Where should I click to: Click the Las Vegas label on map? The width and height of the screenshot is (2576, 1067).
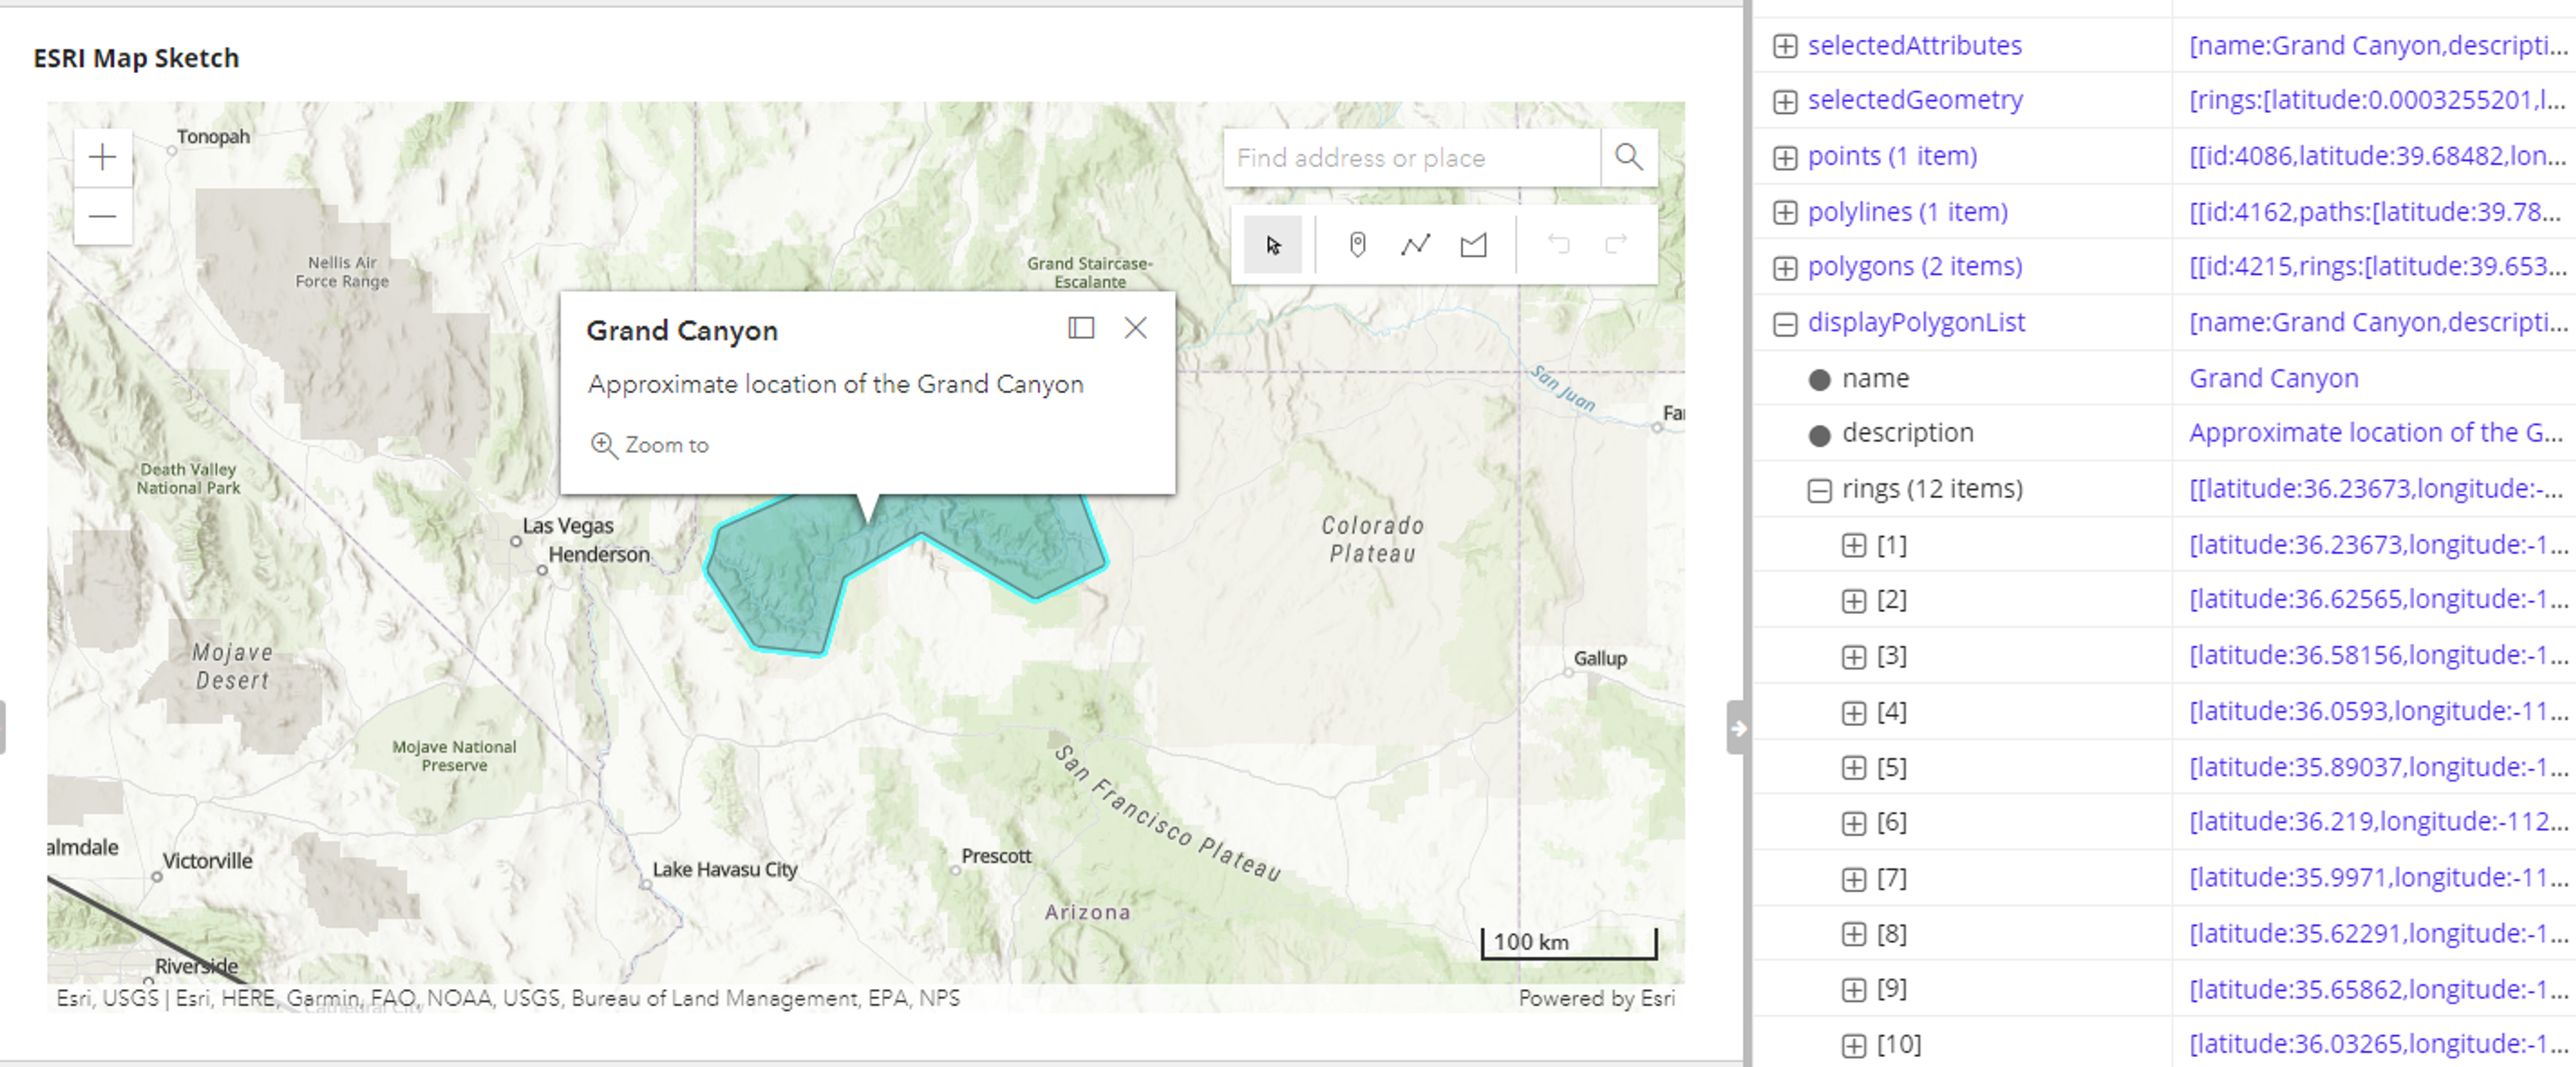[x=568, y=525]
